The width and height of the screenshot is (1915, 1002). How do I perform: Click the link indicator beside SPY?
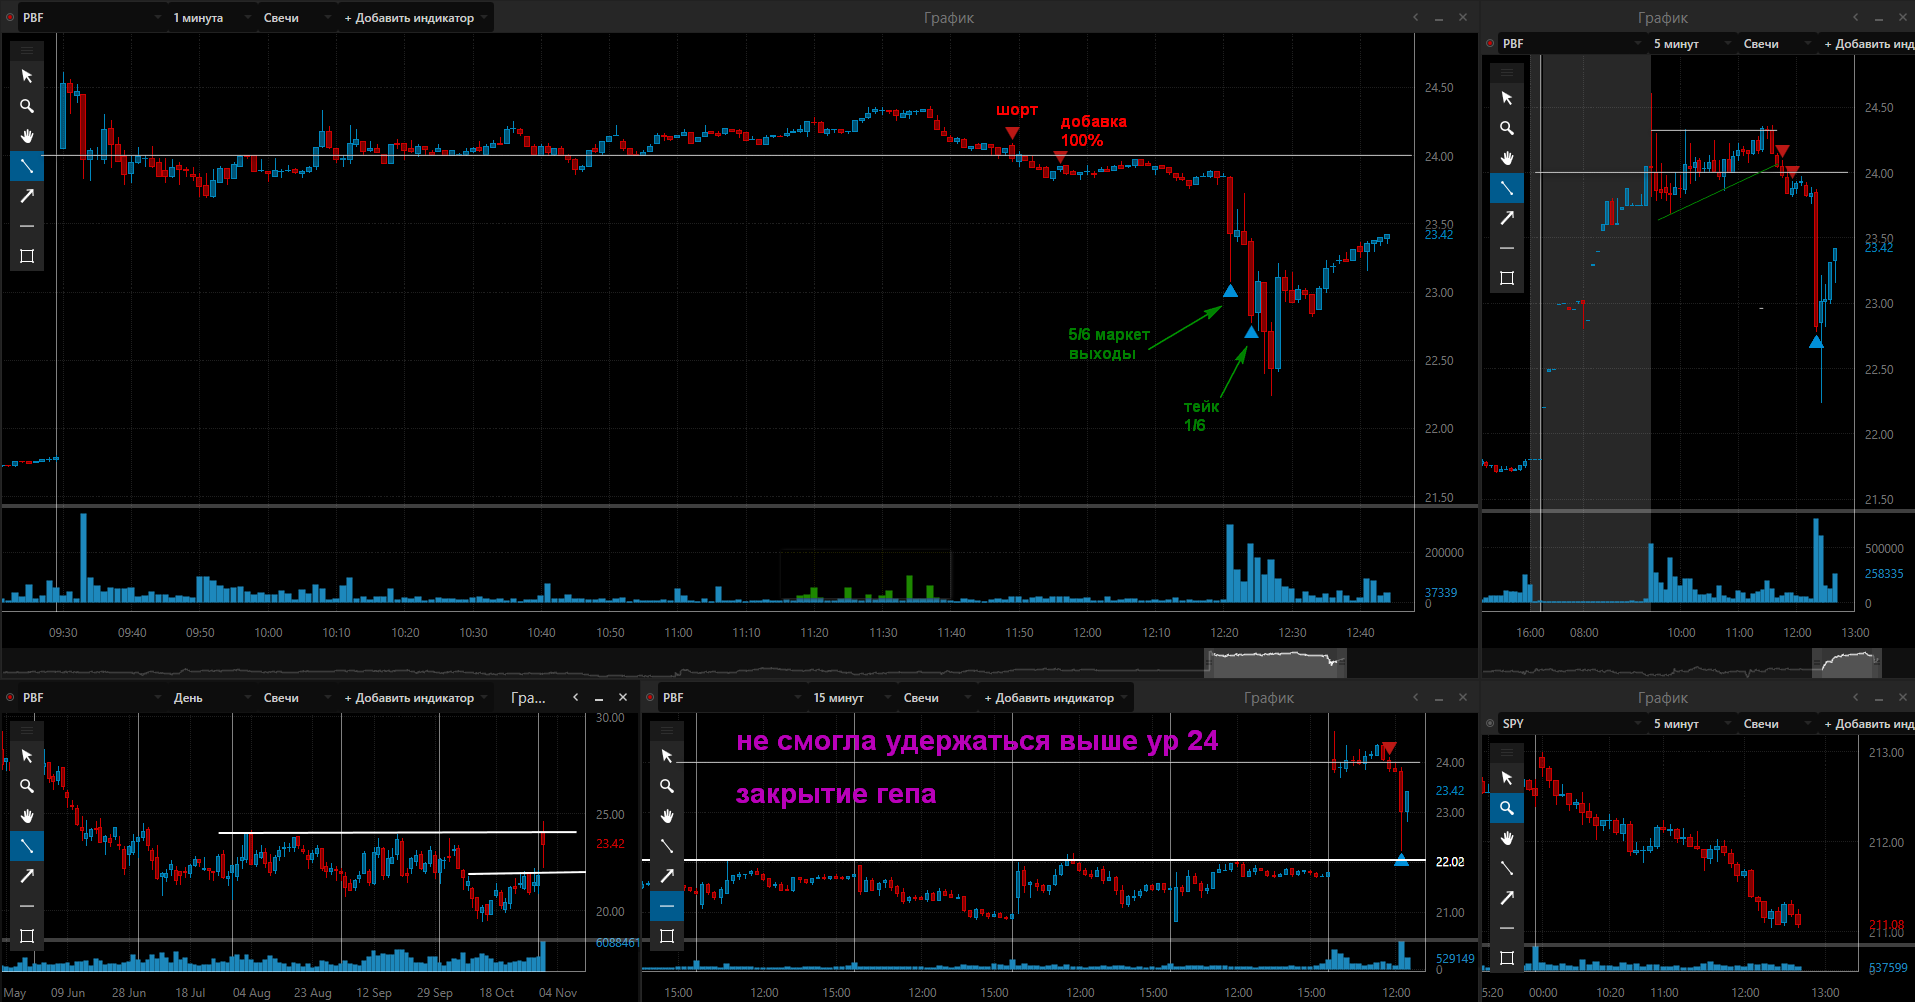(1490, 723)
